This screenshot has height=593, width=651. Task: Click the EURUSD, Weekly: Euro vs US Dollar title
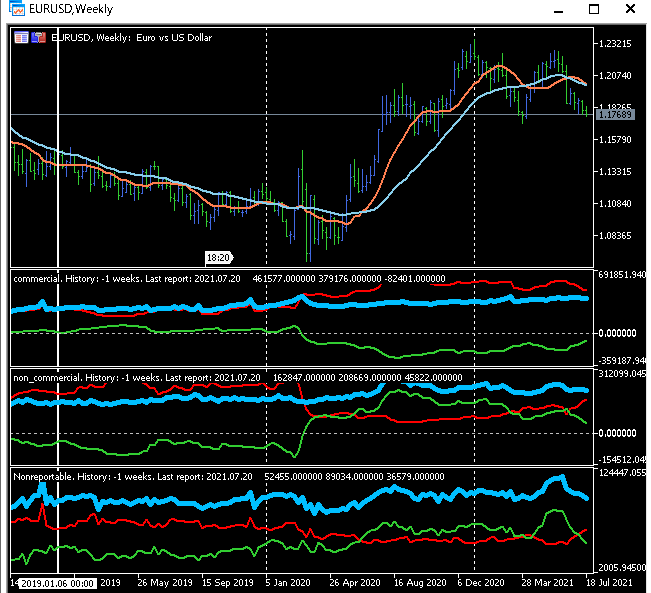(x=132, y=38)
